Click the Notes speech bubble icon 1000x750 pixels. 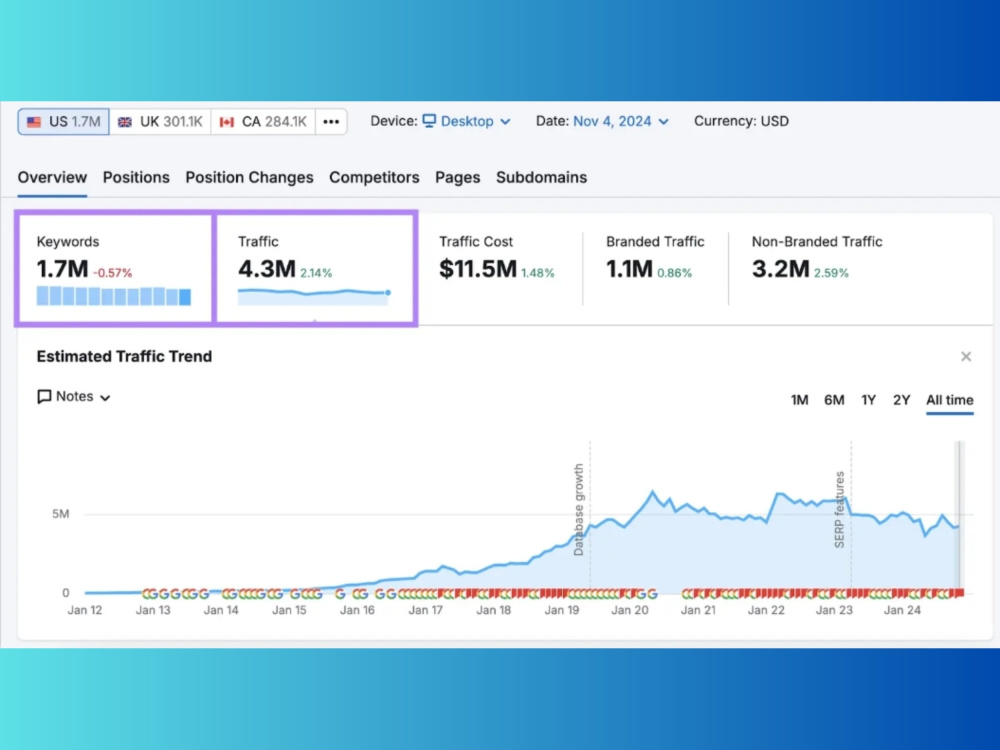(x=44, y=397)
